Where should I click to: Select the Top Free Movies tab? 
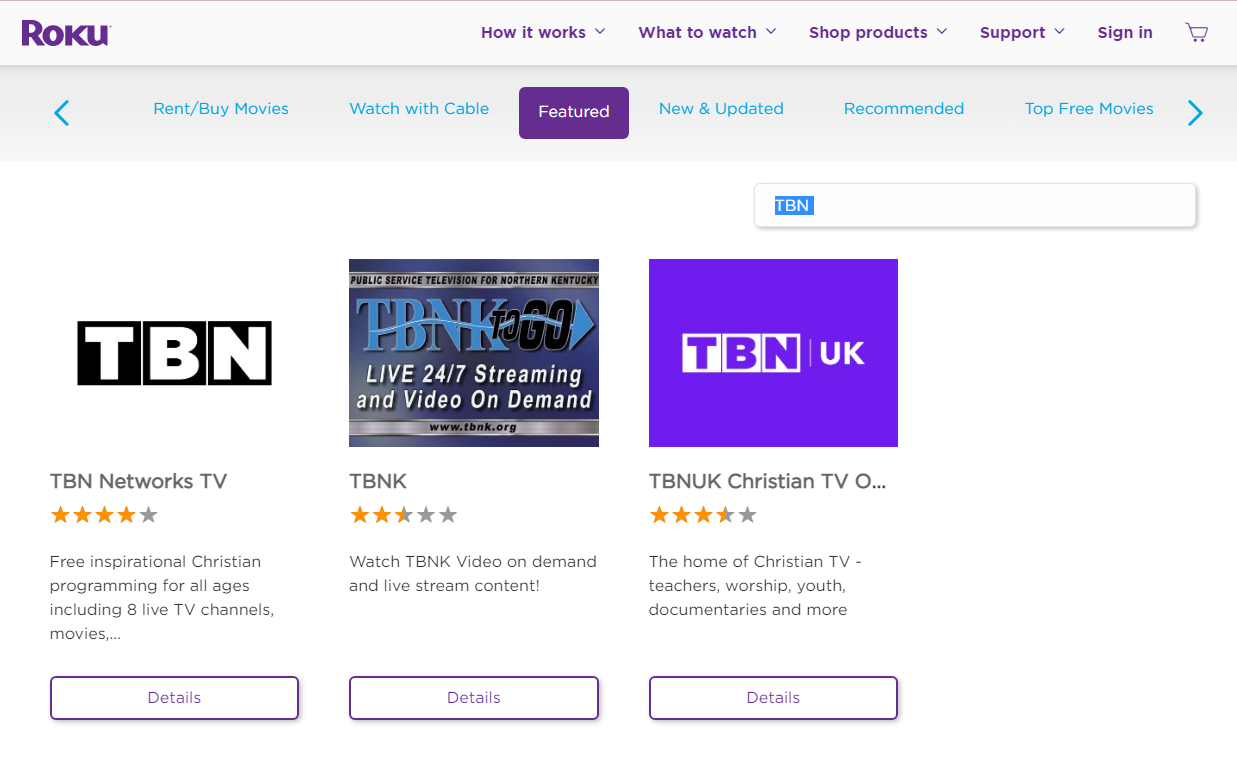tap(1089, 108)
